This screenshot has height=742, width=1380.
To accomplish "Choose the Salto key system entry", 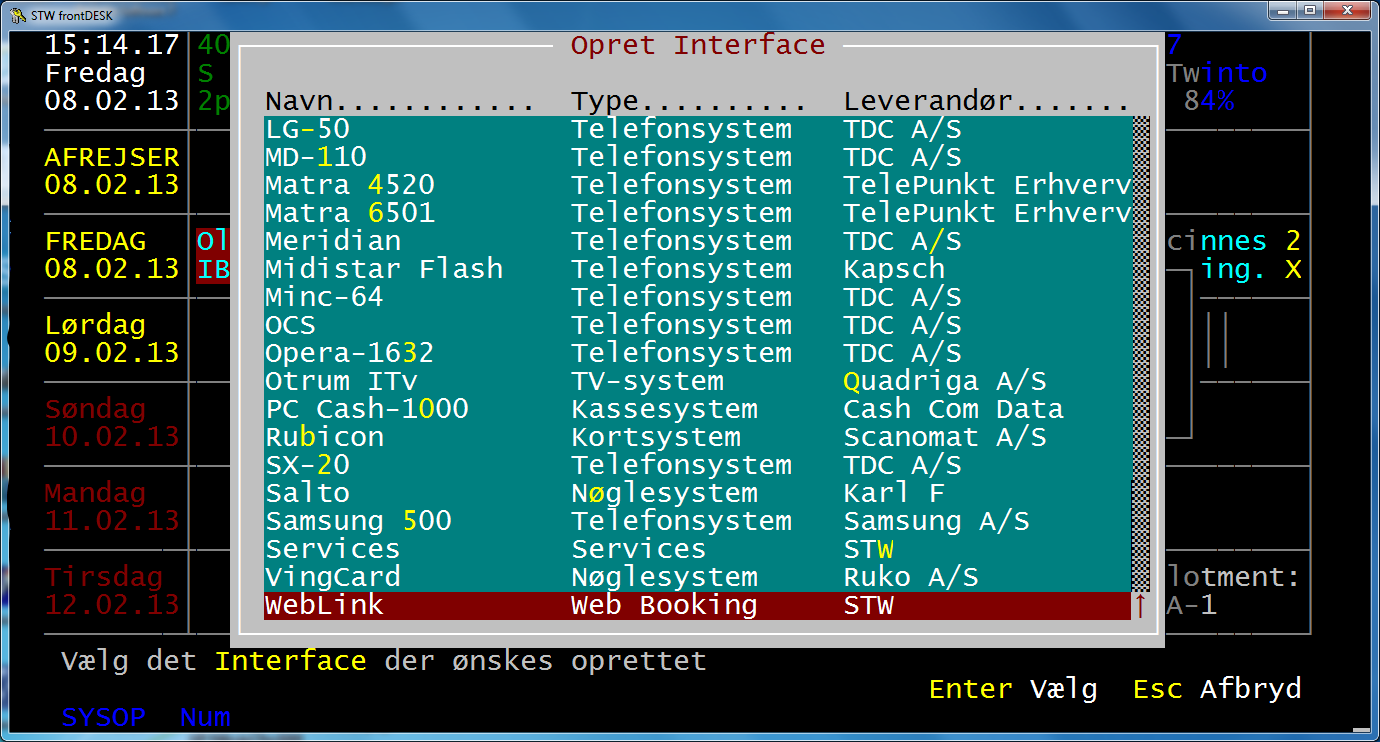I will pyautogui.click(x=697, y=493).
